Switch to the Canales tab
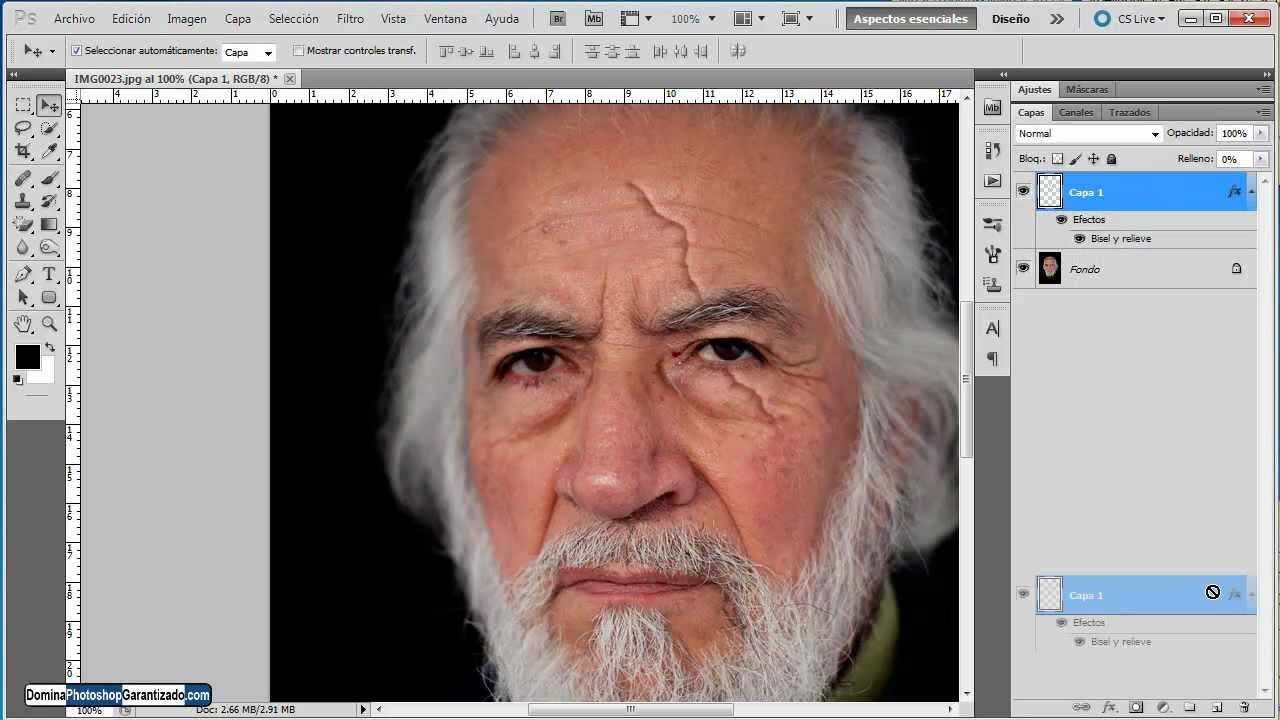 [1076, 112]
